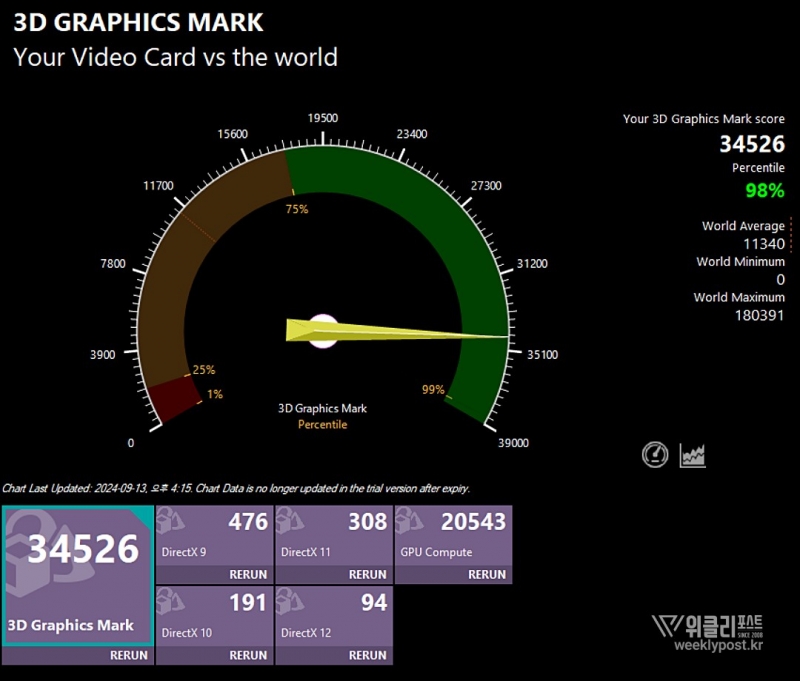Click the 39000 gauge scale label

[513, 443]
